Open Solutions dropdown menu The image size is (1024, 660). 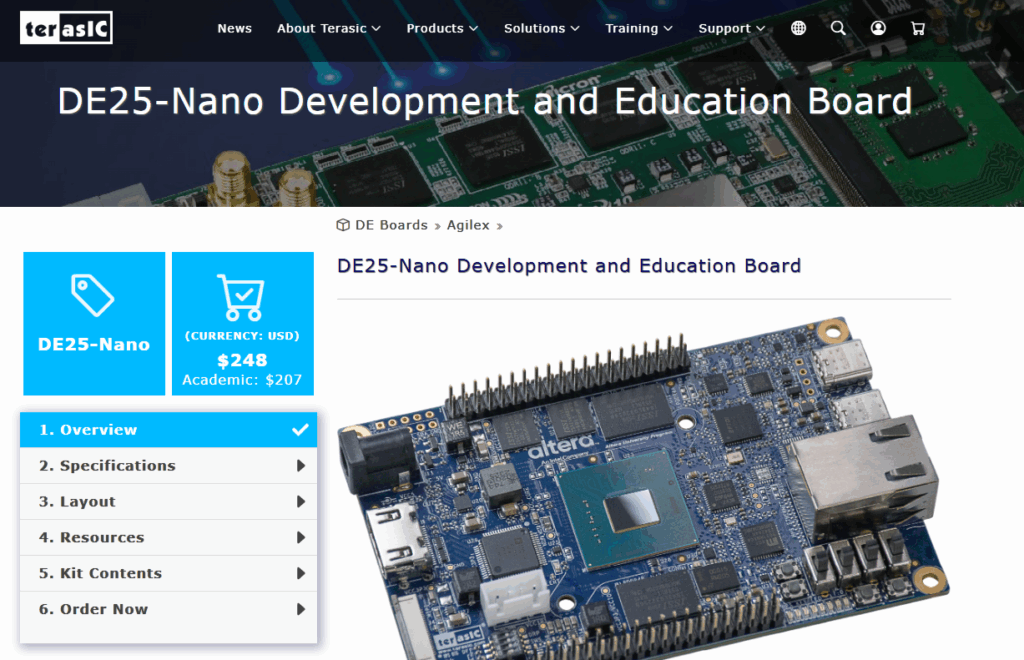tap(541, 29)
